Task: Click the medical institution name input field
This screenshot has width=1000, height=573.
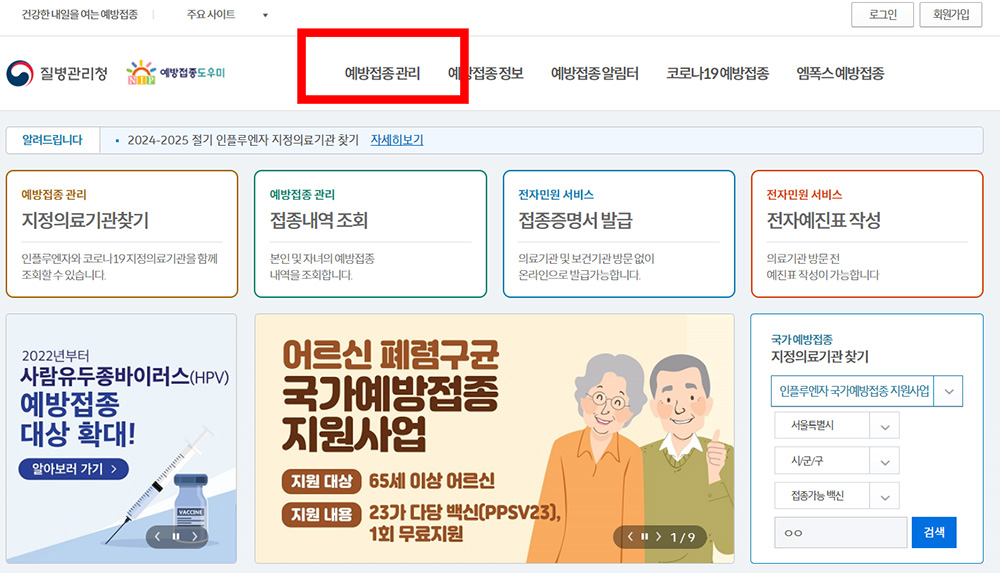Action: point(841,532)
